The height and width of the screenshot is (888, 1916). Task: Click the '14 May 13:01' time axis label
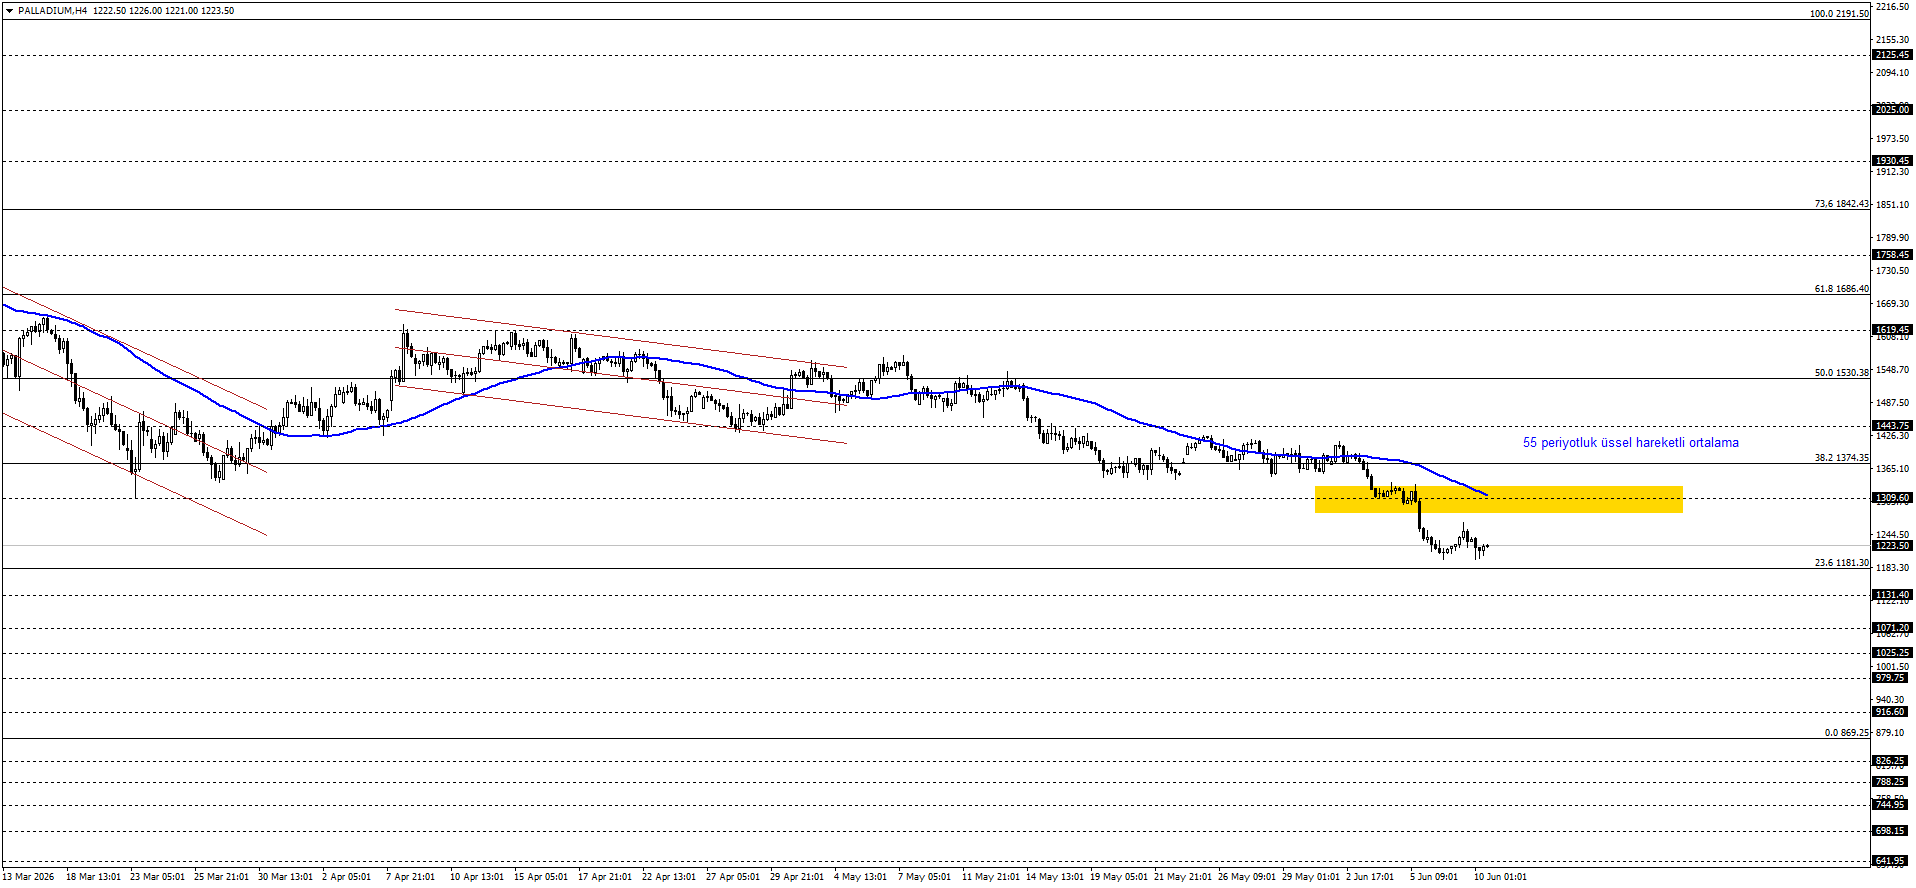pos(1055,877)
